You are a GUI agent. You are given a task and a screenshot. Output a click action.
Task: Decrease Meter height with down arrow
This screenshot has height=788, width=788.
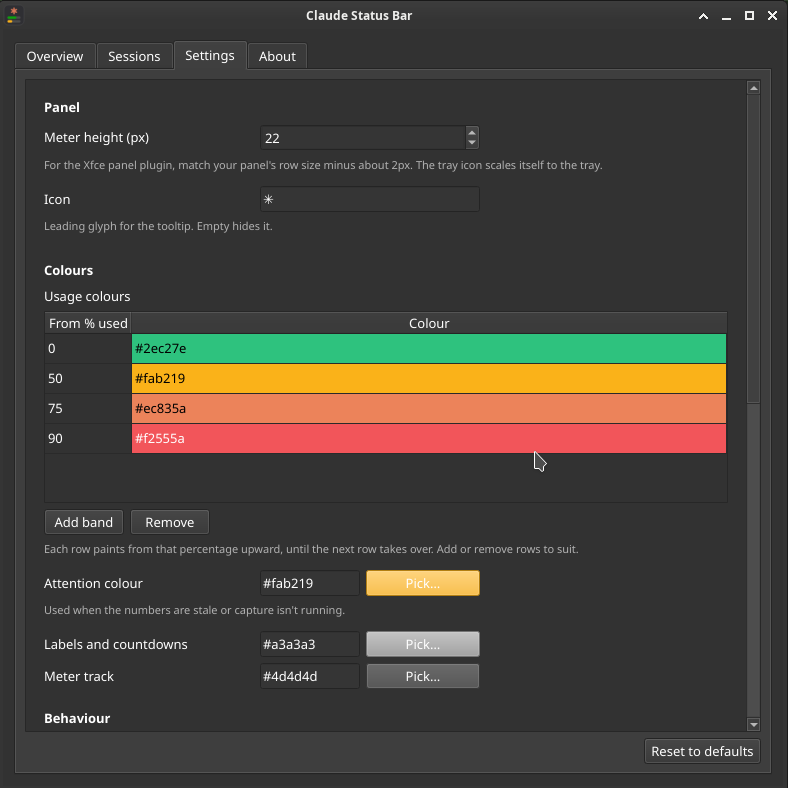[x=472, y=143]
